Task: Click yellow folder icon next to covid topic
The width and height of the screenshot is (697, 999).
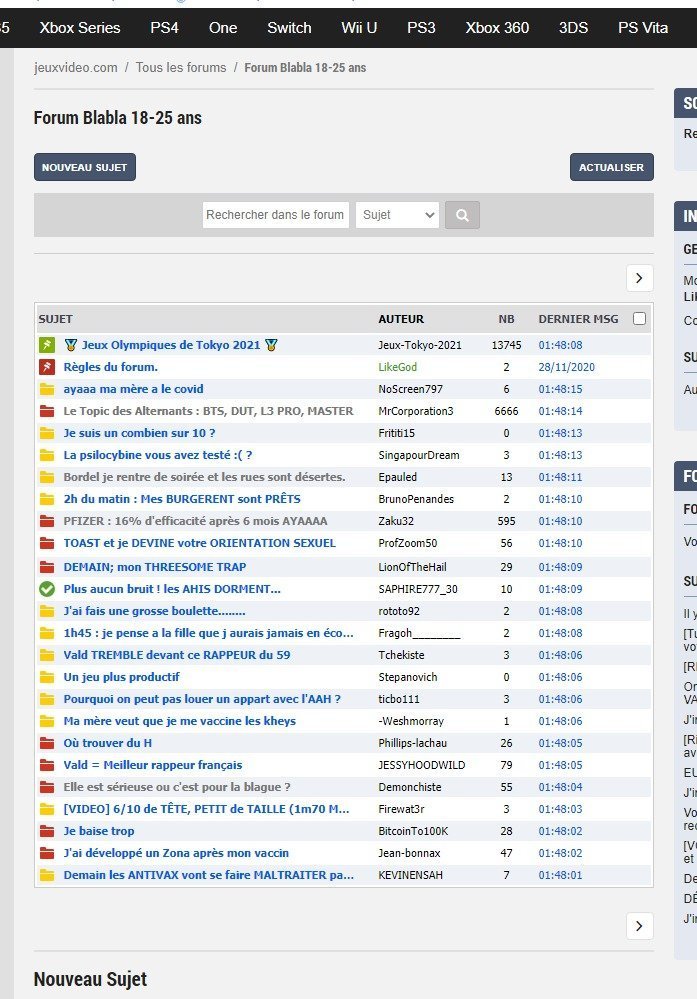Action: 46,389
